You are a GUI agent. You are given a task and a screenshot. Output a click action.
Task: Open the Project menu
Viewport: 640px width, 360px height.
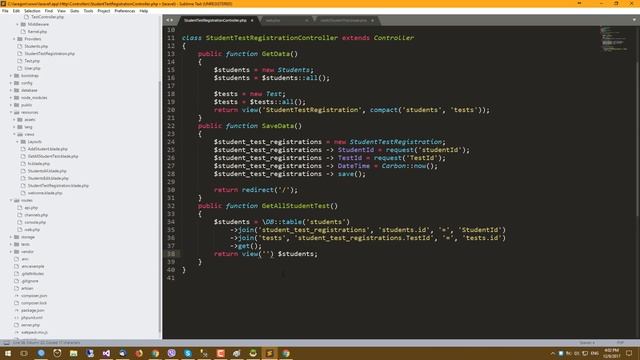(x=104, y=11)
